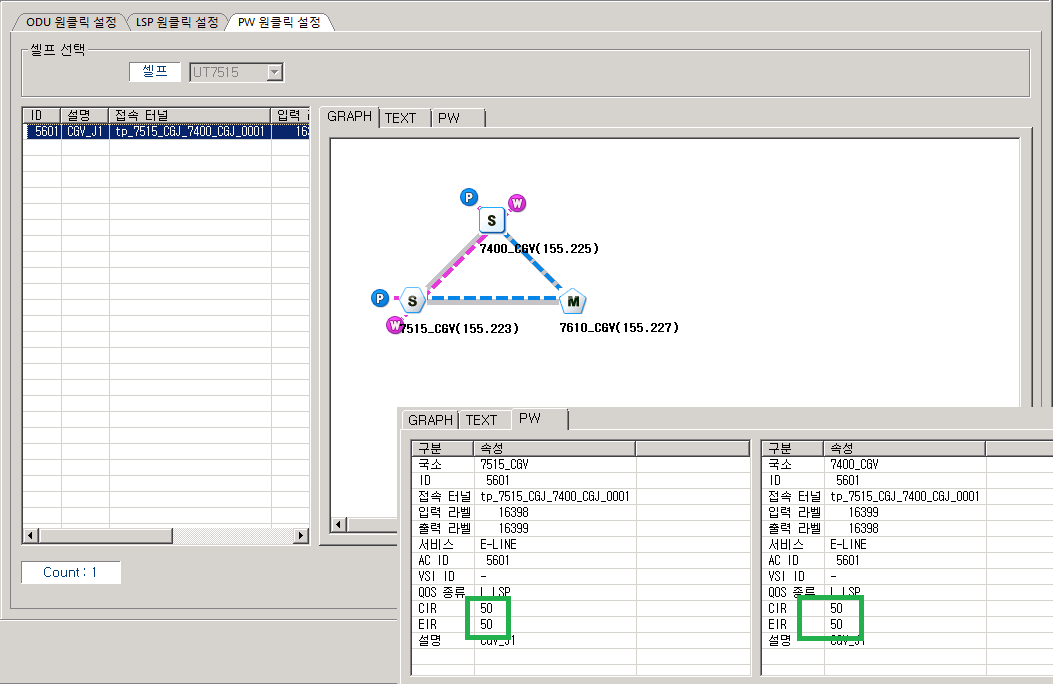This screenshot has width=1053, height=684.
Task: Click the 구분 header in the 7515_CGV table
Action: 443,448
